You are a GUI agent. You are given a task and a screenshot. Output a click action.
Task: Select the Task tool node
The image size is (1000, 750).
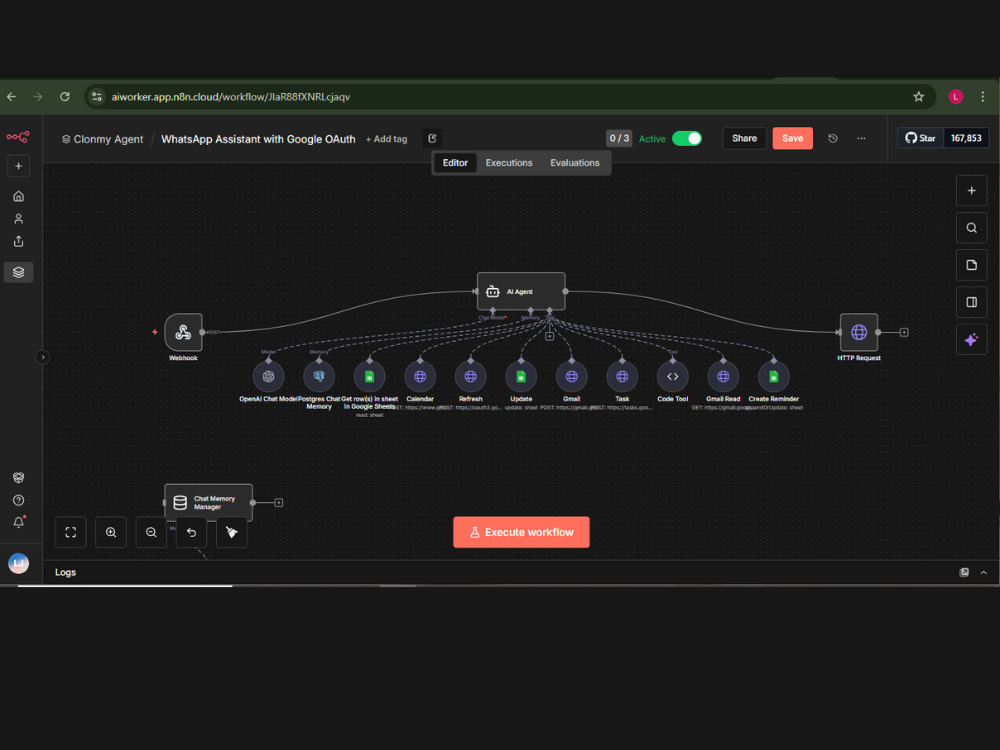622,377
